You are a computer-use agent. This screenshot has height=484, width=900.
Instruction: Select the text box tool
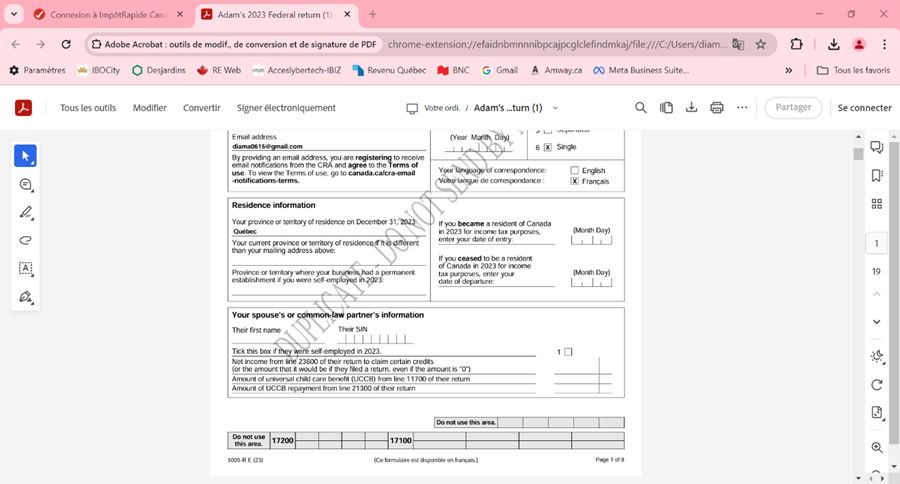(25, 268)
